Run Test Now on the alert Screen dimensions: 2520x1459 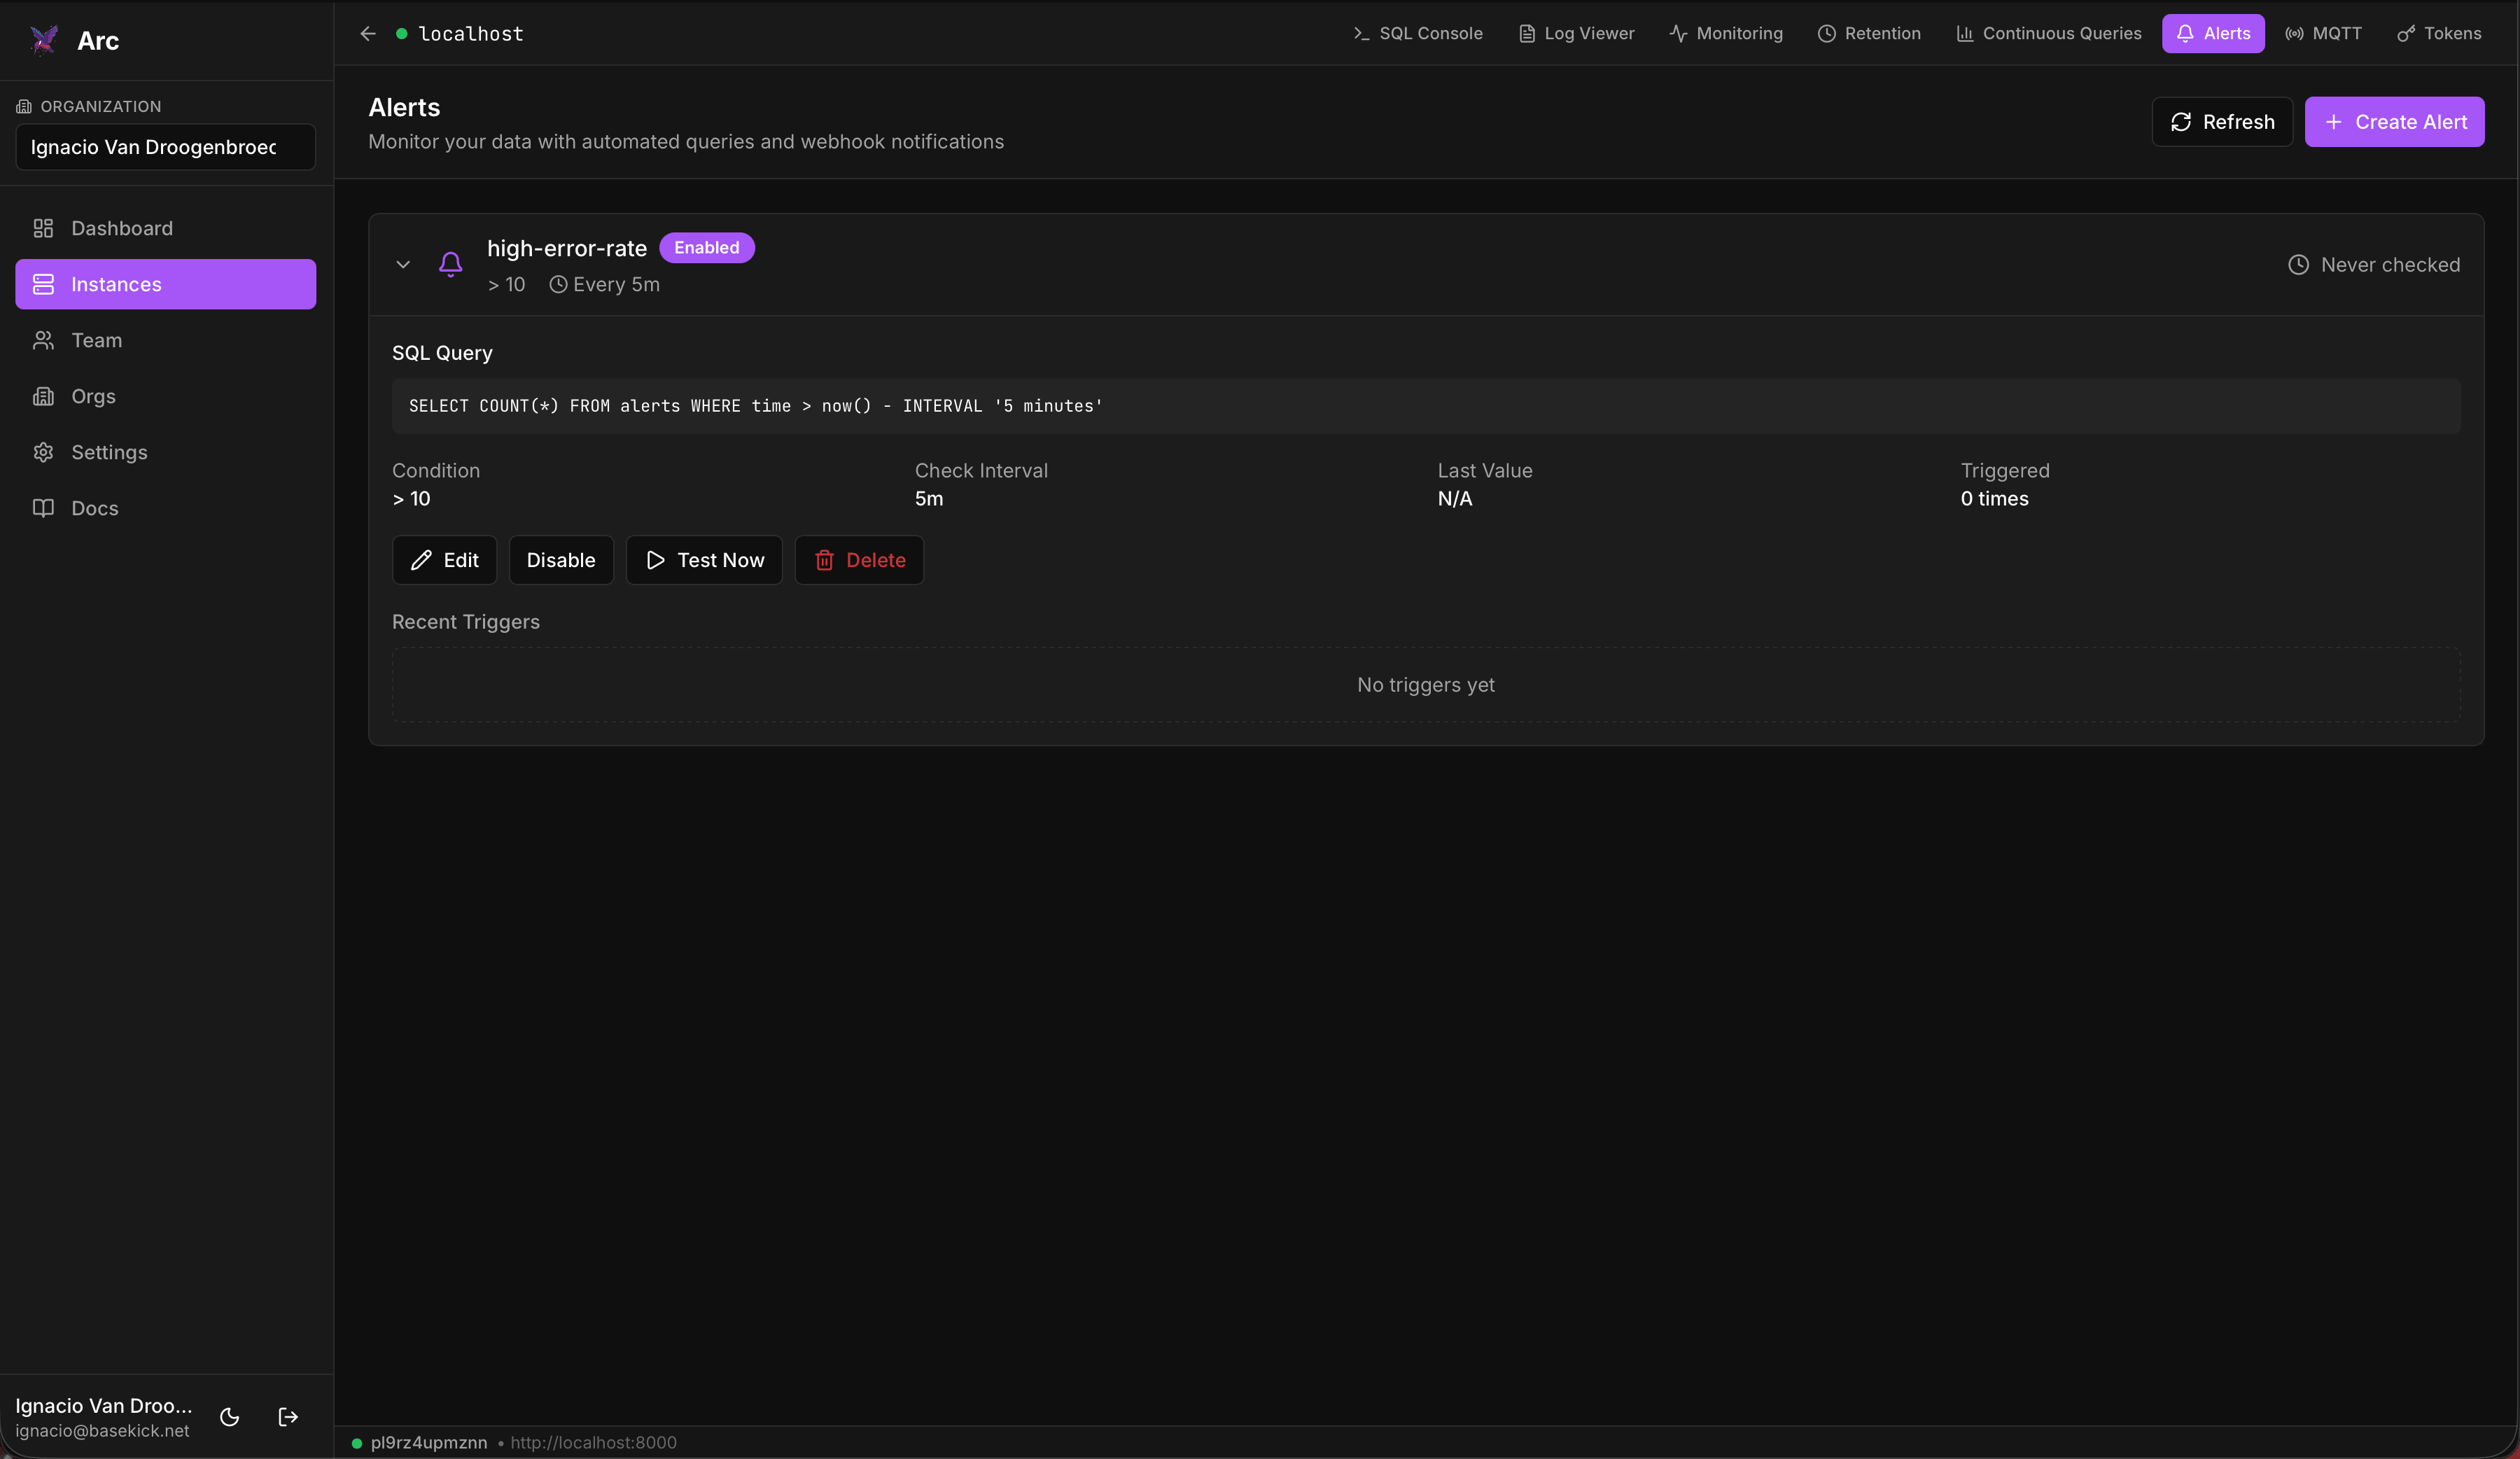[704, 560]
